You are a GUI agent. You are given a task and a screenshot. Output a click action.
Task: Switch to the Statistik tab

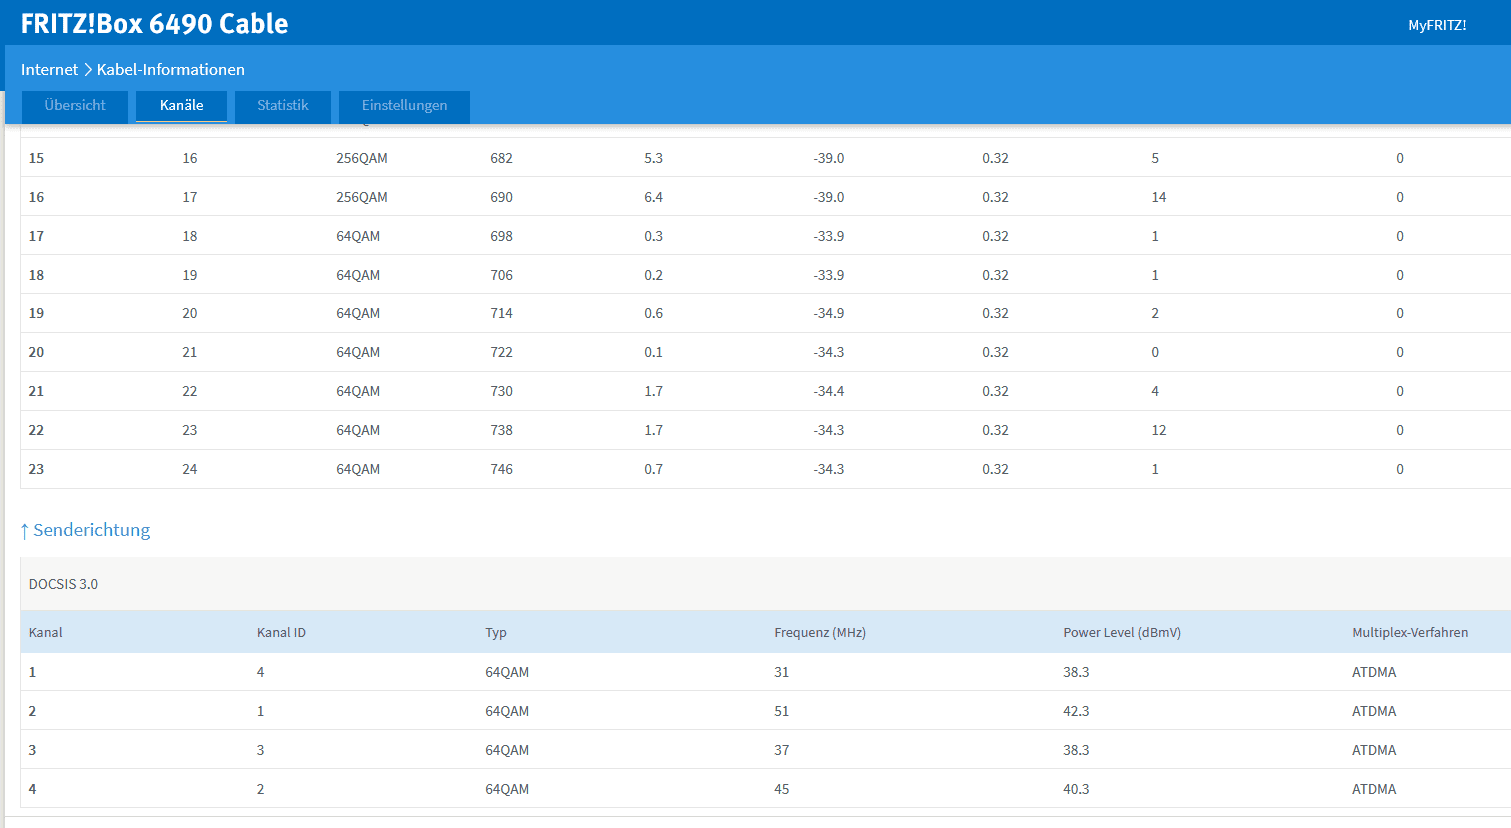point(283,106)
